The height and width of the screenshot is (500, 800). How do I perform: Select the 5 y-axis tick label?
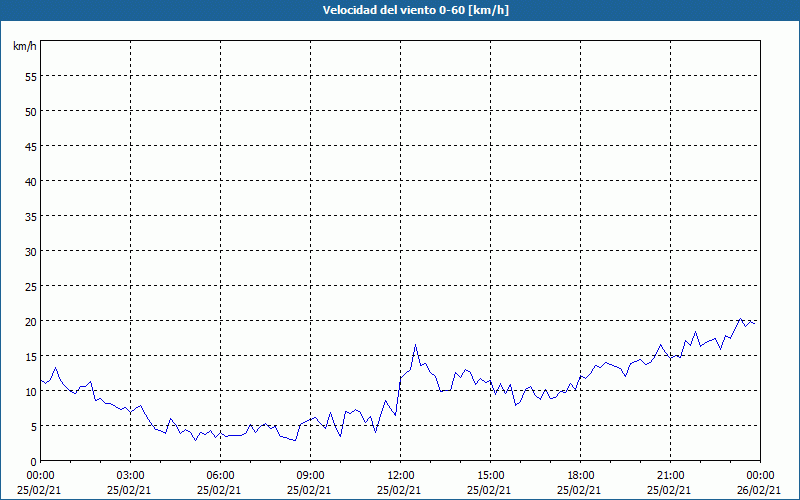(x=34, y=427)
